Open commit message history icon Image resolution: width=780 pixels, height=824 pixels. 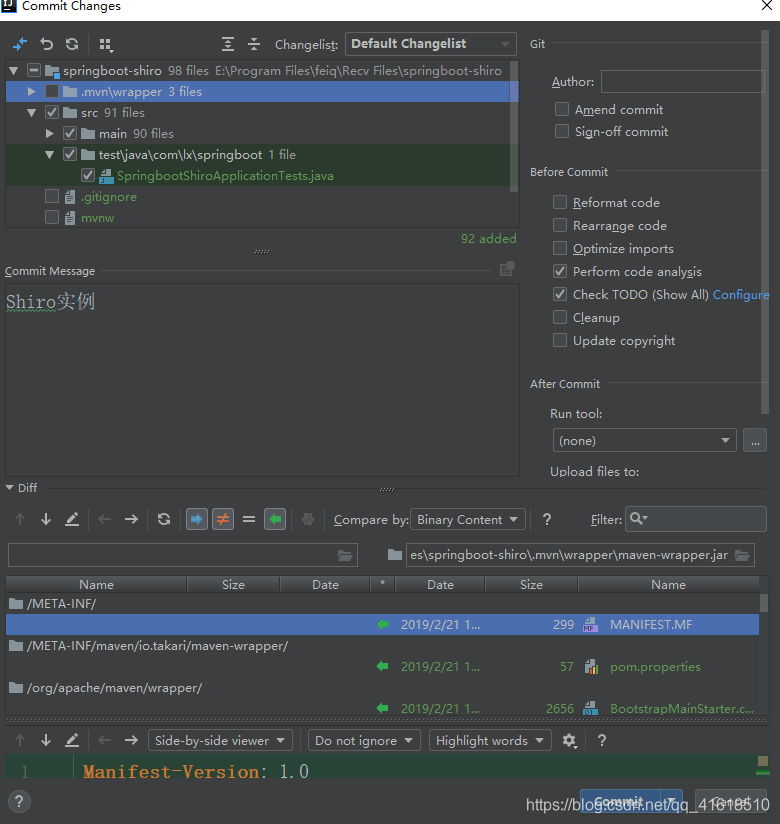coord(507,269)
